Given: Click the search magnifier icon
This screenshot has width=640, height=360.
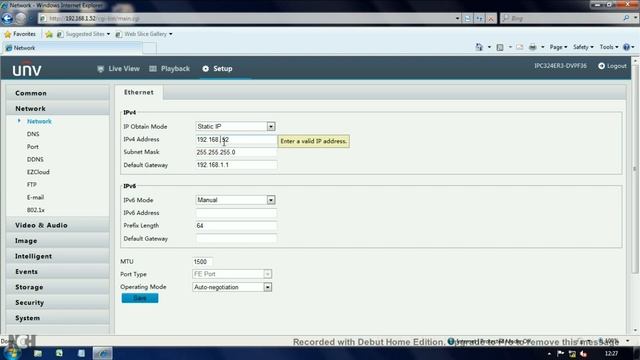Looking at the screenshot, I should (x=626, y=18).
